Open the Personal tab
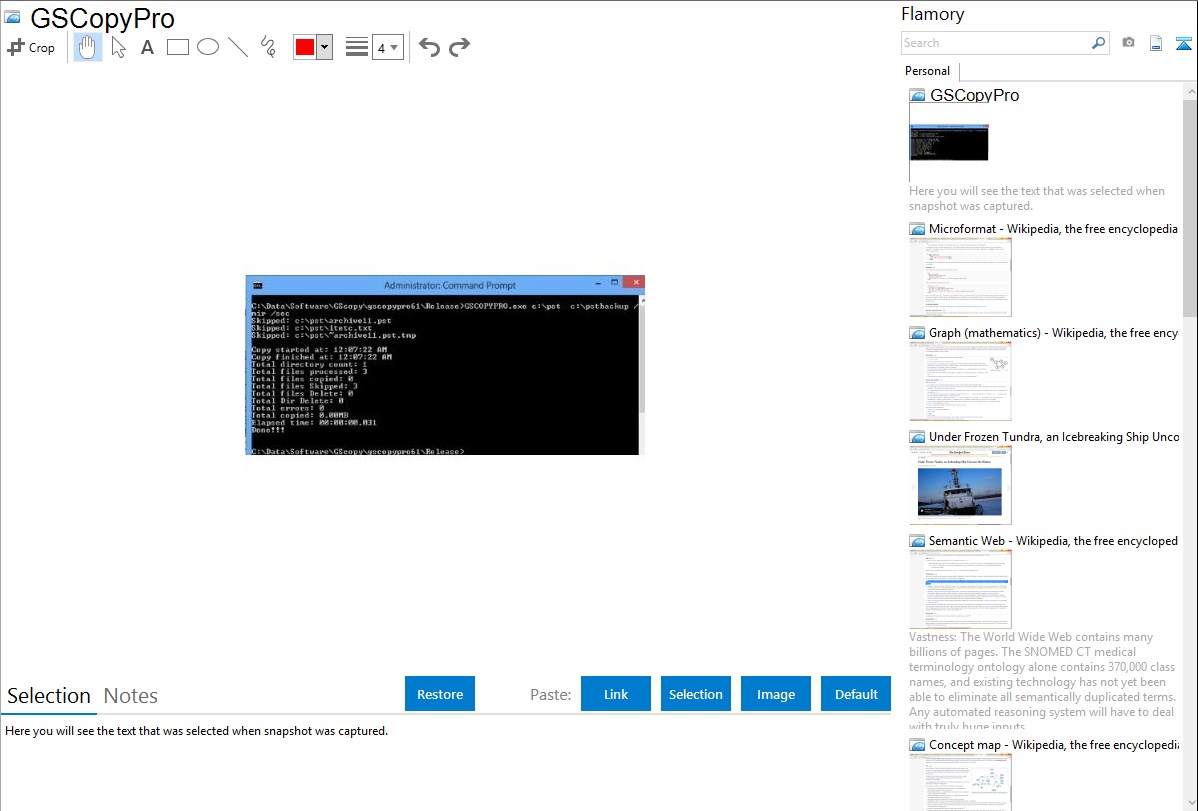 pyautogui.click(x=928, y=71)
